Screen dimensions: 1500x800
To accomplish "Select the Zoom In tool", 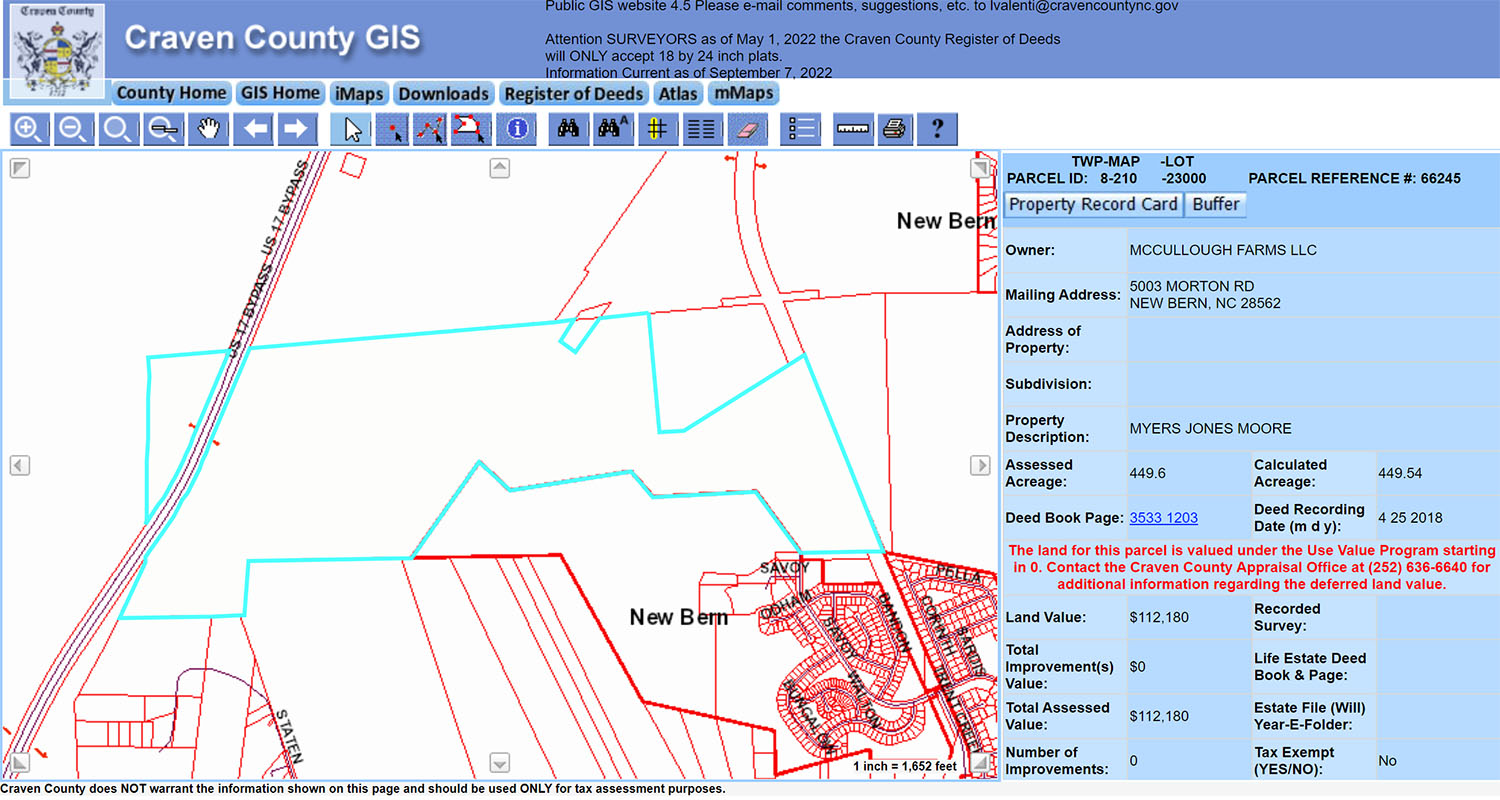I will pos(28,129).
